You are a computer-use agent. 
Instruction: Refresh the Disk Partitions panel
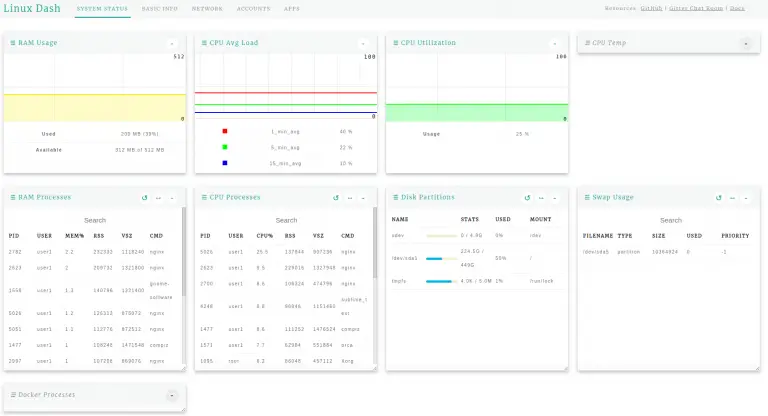click(x=527, y=198)
